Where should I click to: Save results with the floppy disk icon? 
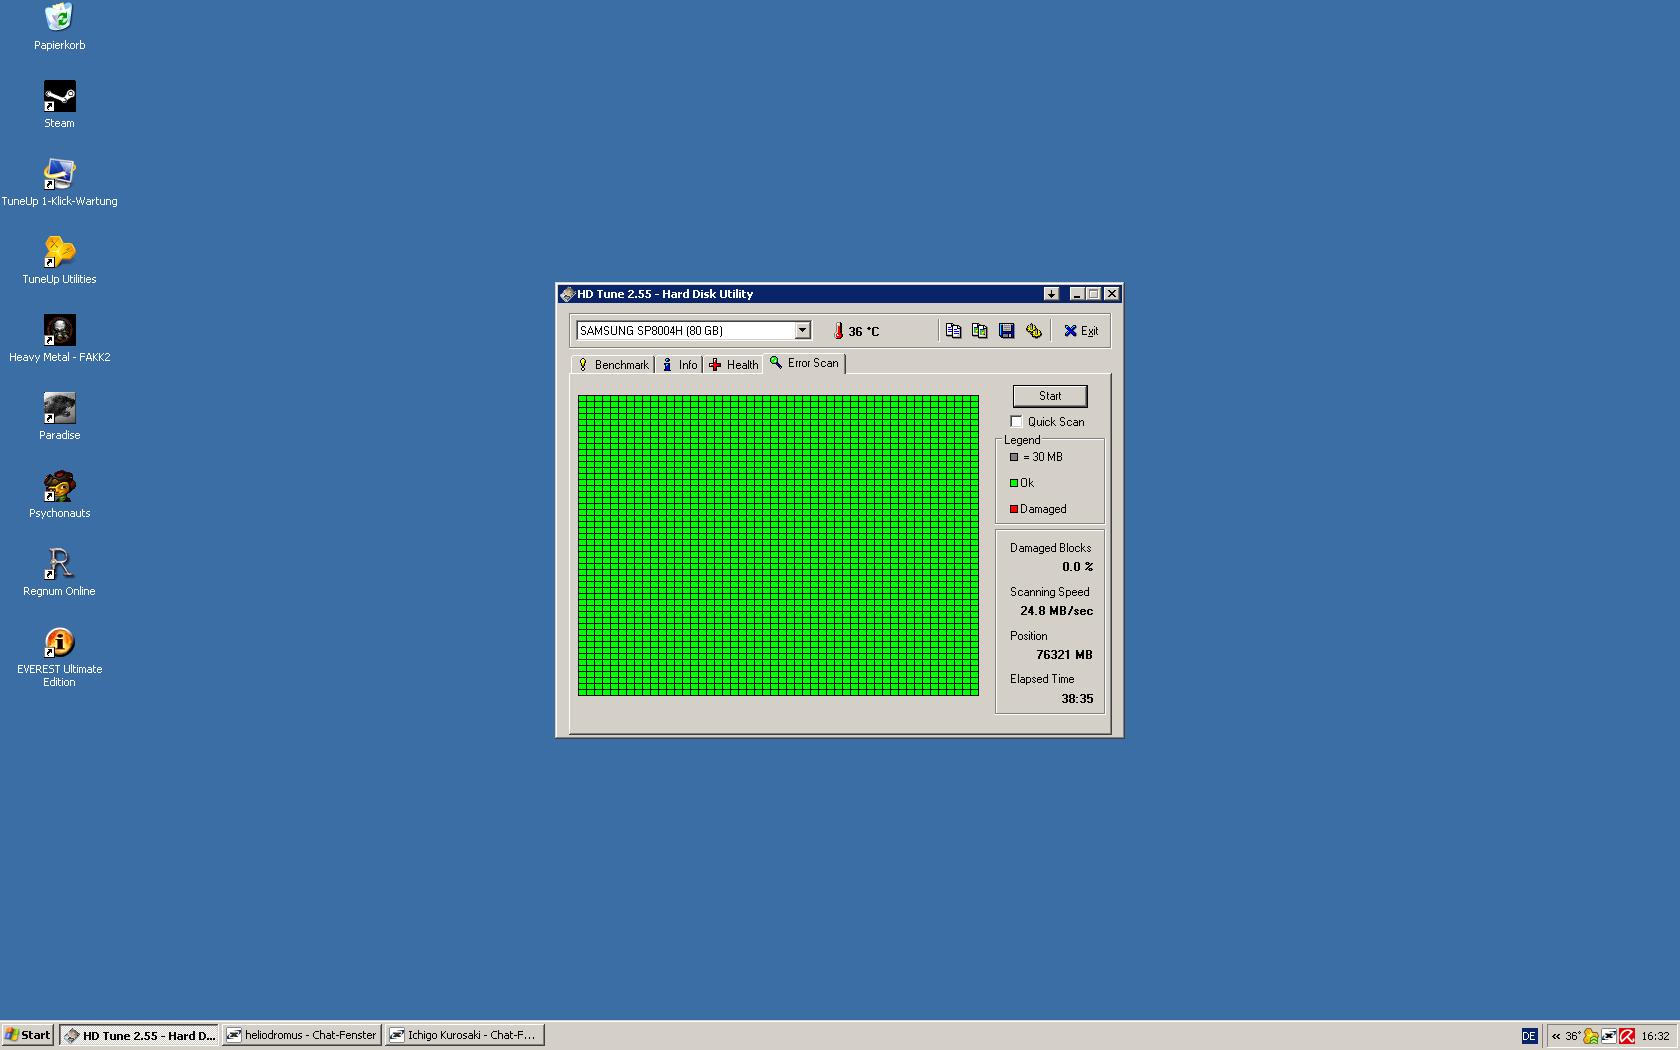[x=1007, y=331]
